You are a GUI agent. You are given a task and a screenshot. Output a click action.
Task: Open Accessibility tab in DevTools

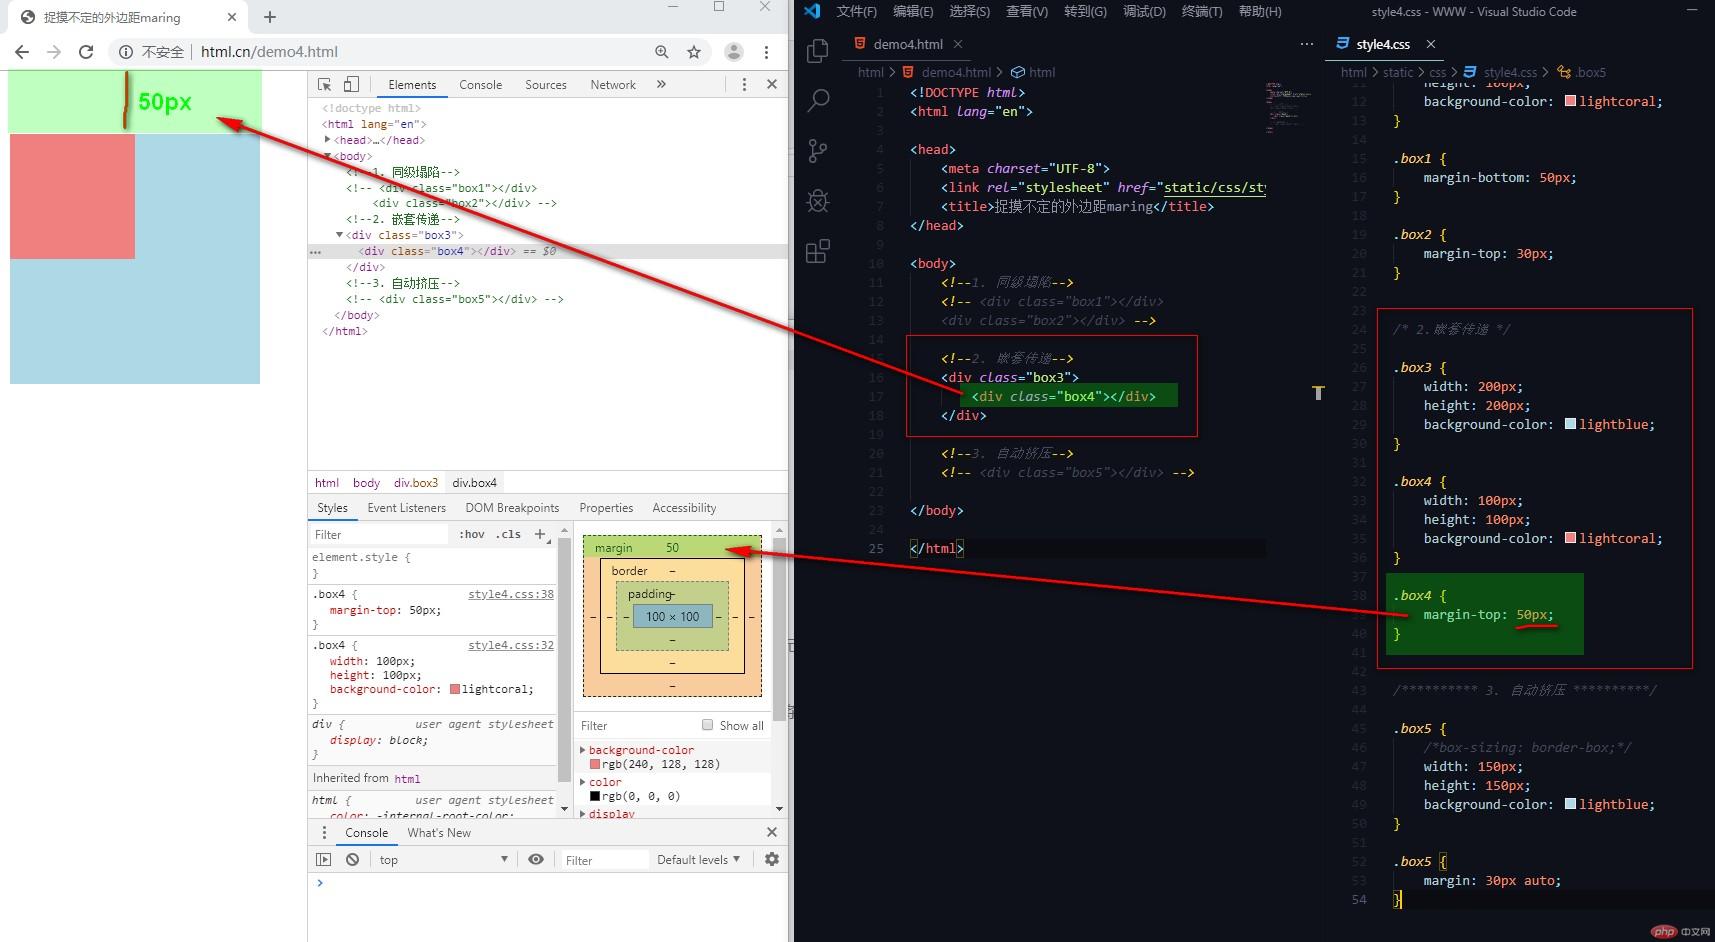(x=684, y=508)
